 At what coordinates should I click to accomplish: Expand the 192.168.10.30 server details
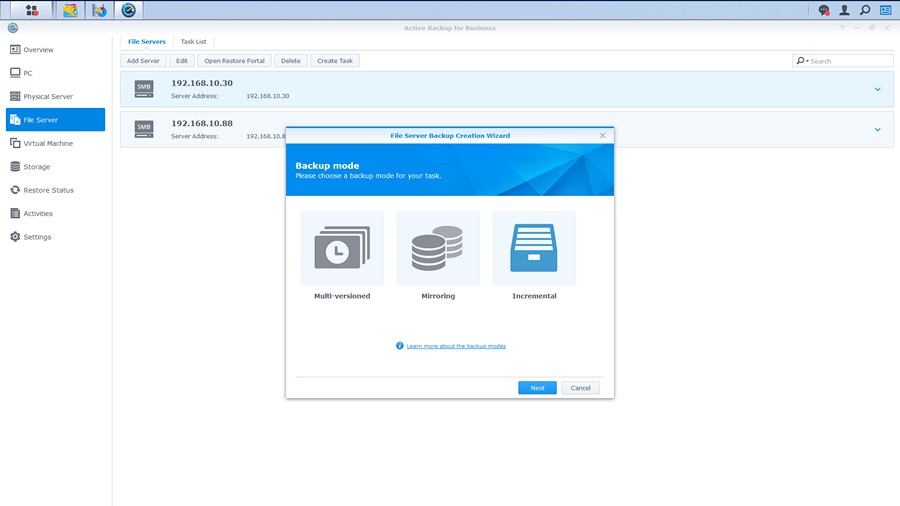point(877,89)
